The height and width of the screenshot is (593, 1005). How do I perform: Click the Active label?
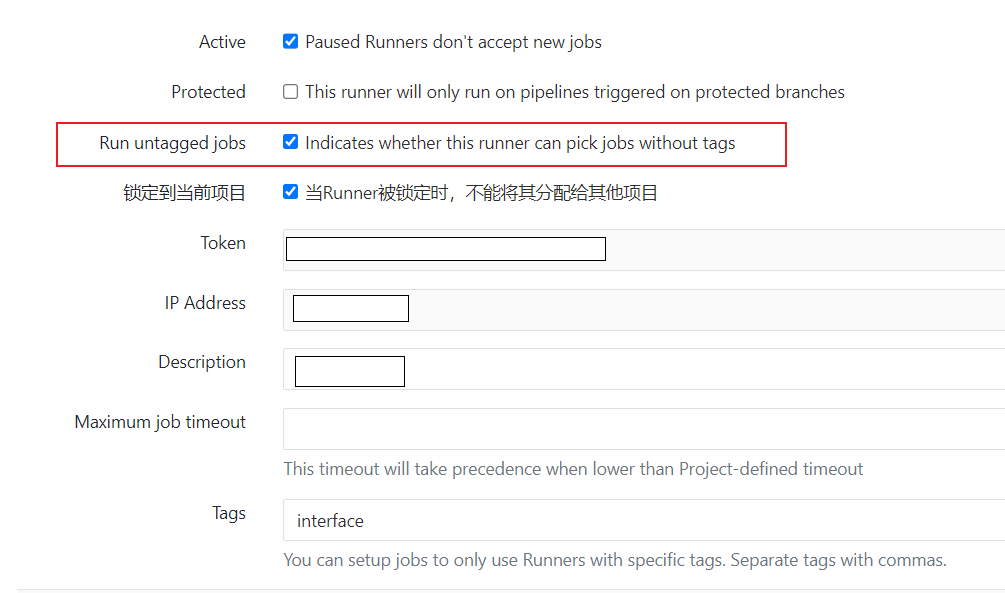(222, 42)
